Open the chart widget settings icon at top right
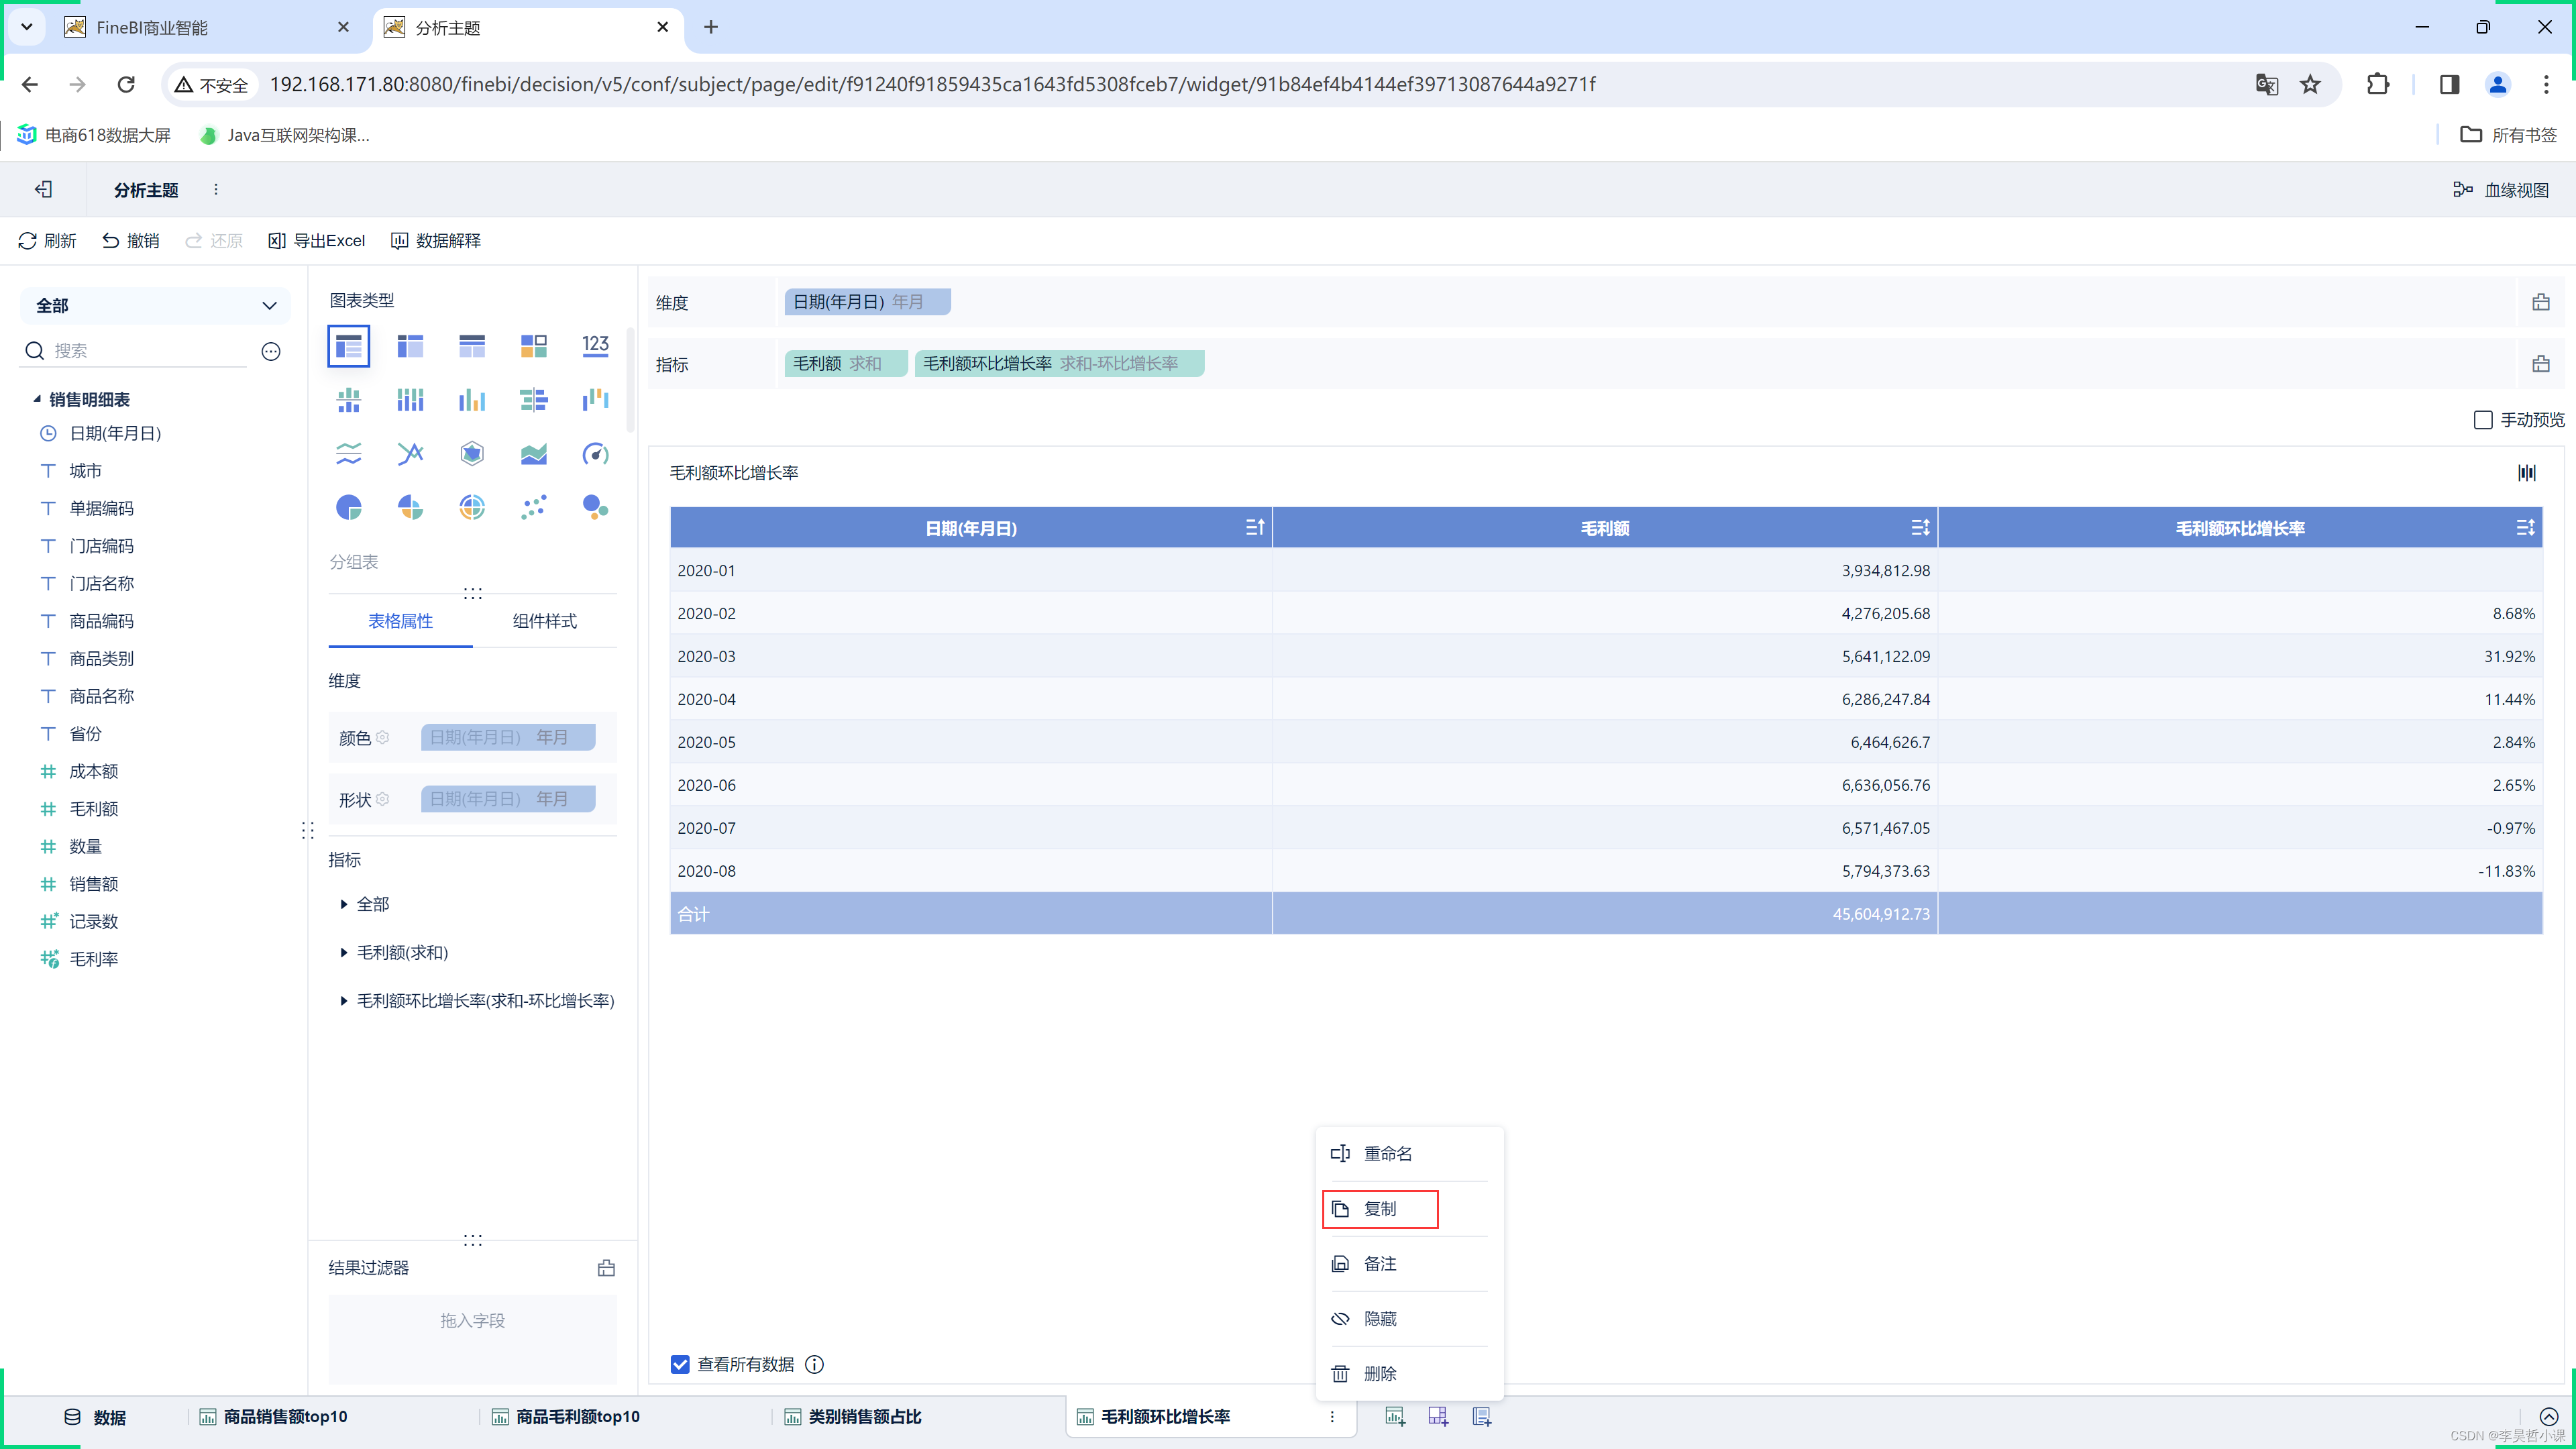Image resolution: width=2576 pixels, height=1449 pixels. click(x=2527, y=473)
